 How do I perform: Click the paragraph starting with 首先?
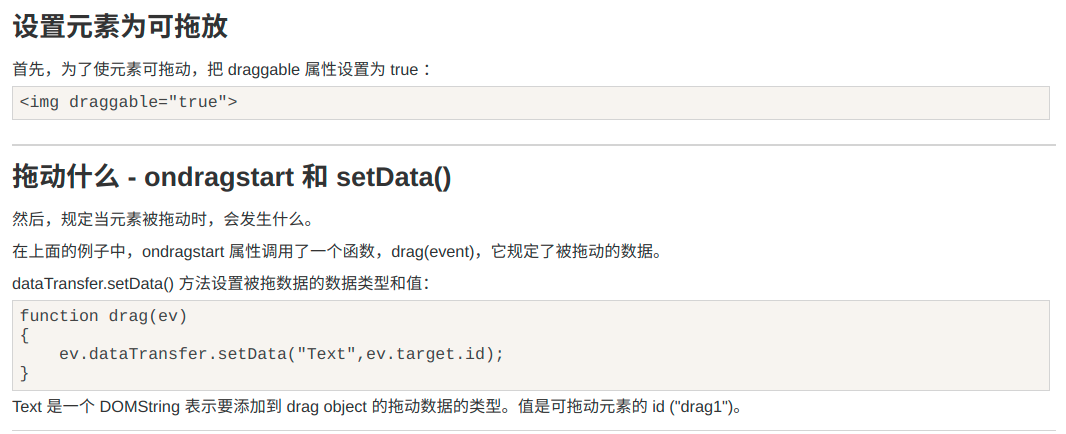click(222, 69)
